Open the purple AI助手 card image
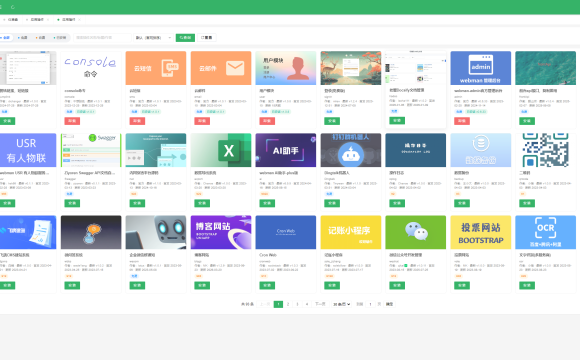 [286, 150]
